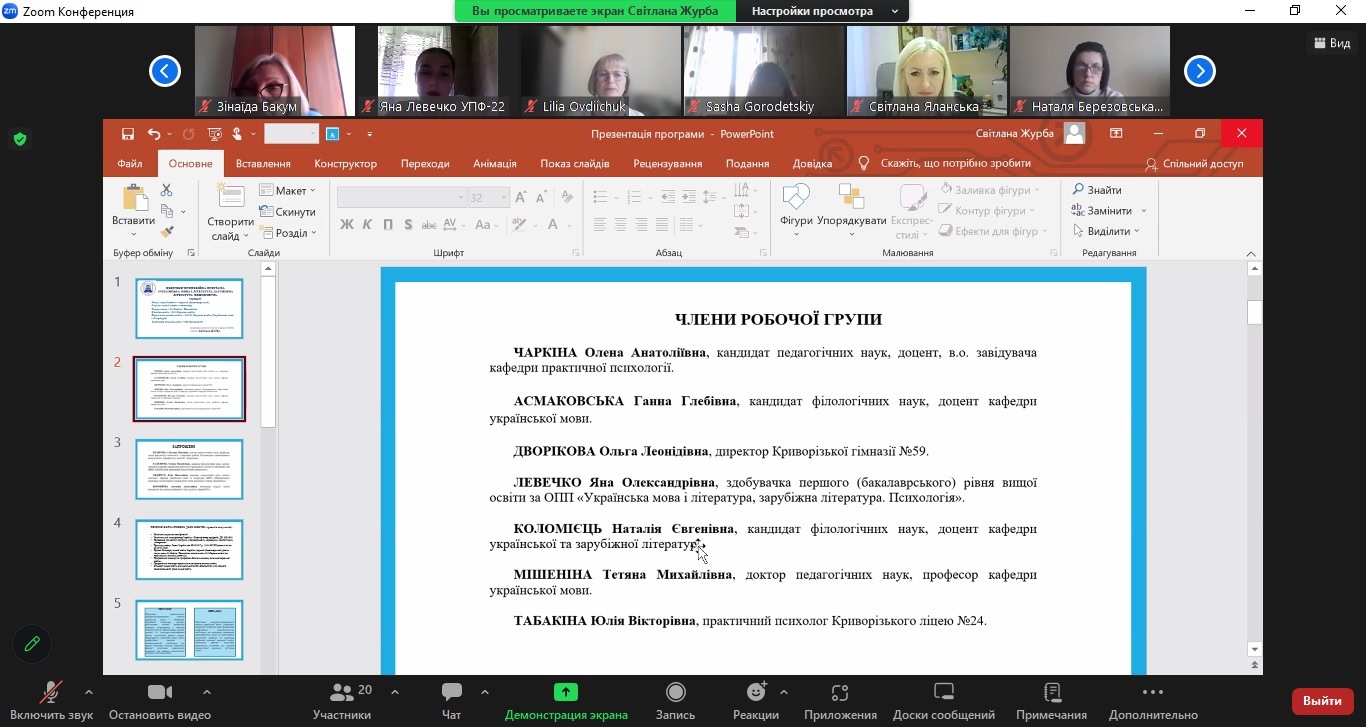Open the Файл tab
This screenshot has width=1366, height=727.
pos(130,163)
